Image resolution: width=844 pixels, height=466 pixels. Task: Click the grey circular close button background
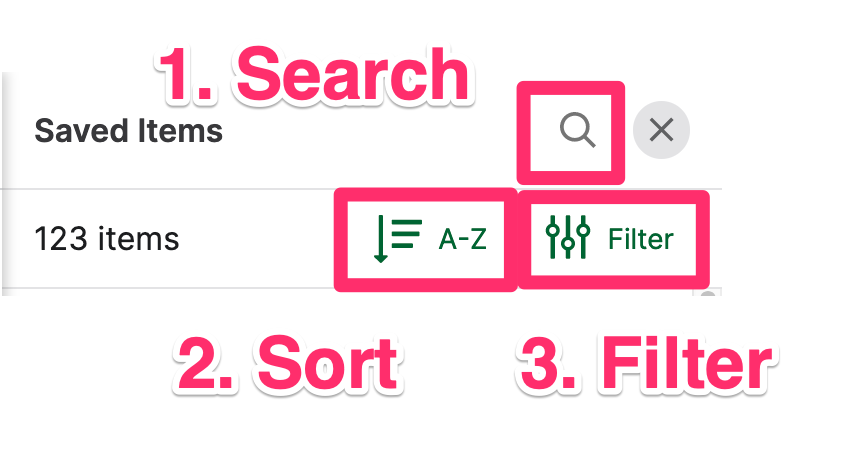pyautogui.click(x=661, y=130)
